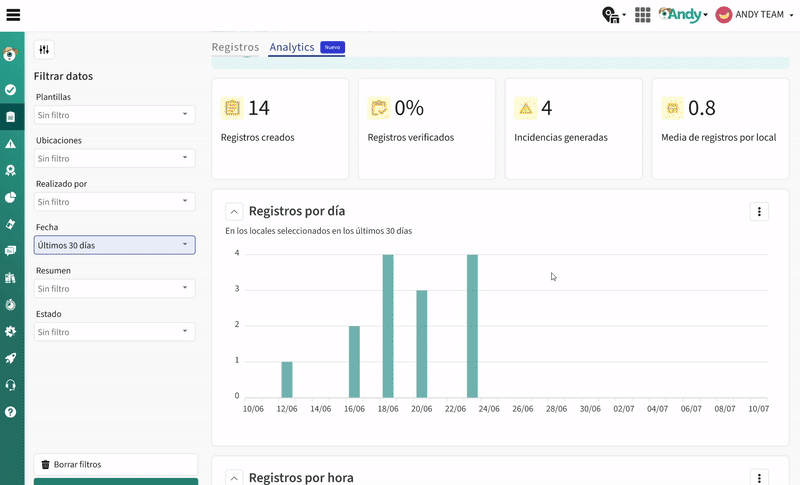The width and height of the screenshot is (800, 485).
Task: Select the Analytics tab
Action: [292, 47]
